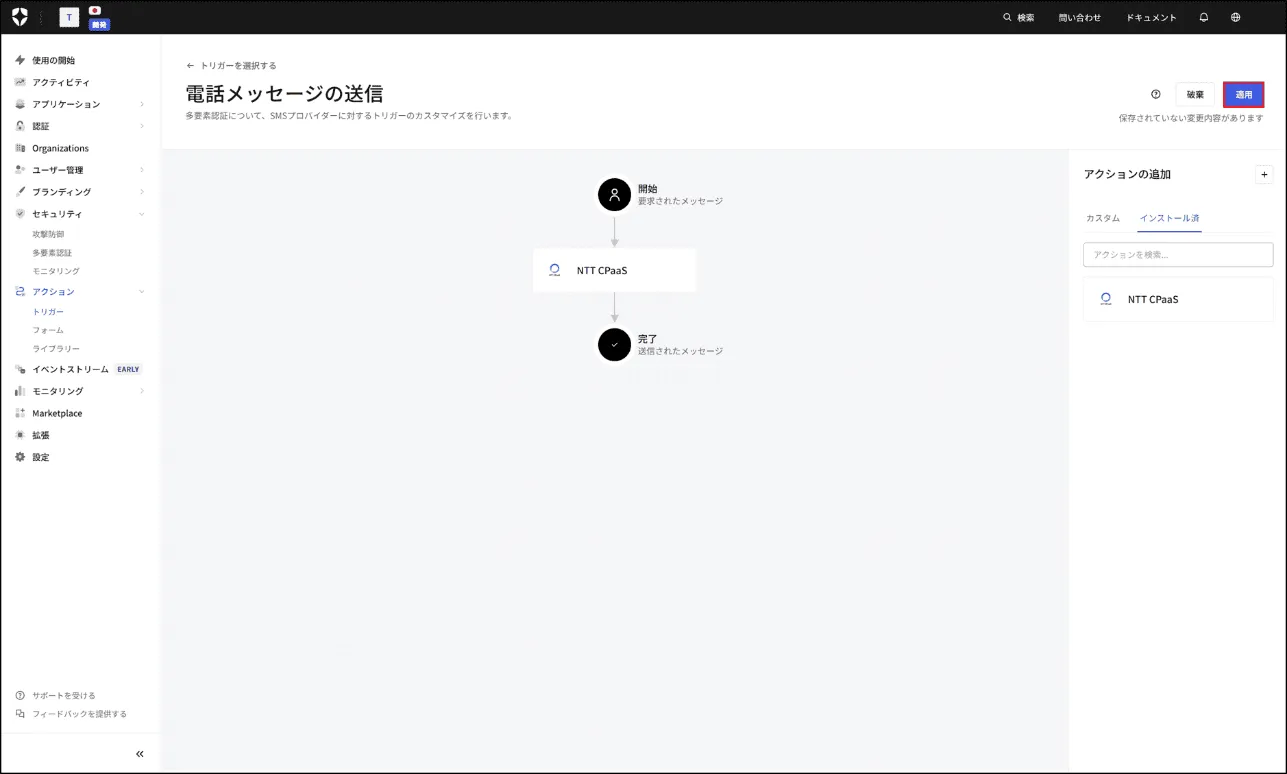The image size is (1287, 774).
Task: Select NTT CPaaS in installed actions list
Action: click(x=1178, y=299)
